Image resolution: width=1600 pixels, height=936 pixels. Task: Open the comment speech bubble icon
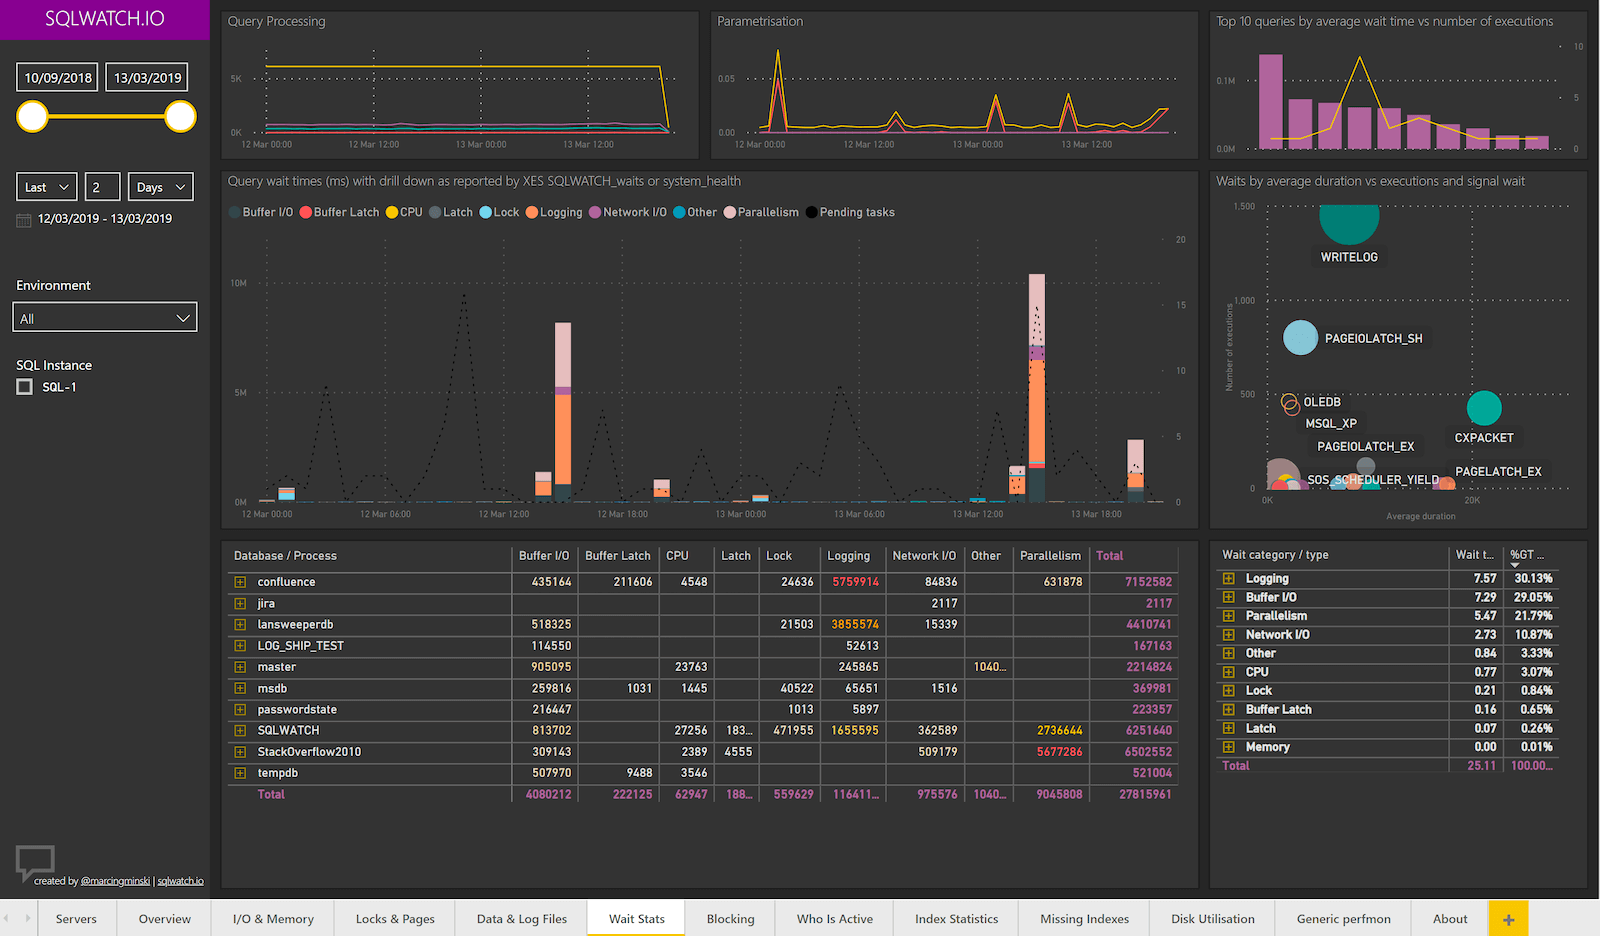pos(35,862)
